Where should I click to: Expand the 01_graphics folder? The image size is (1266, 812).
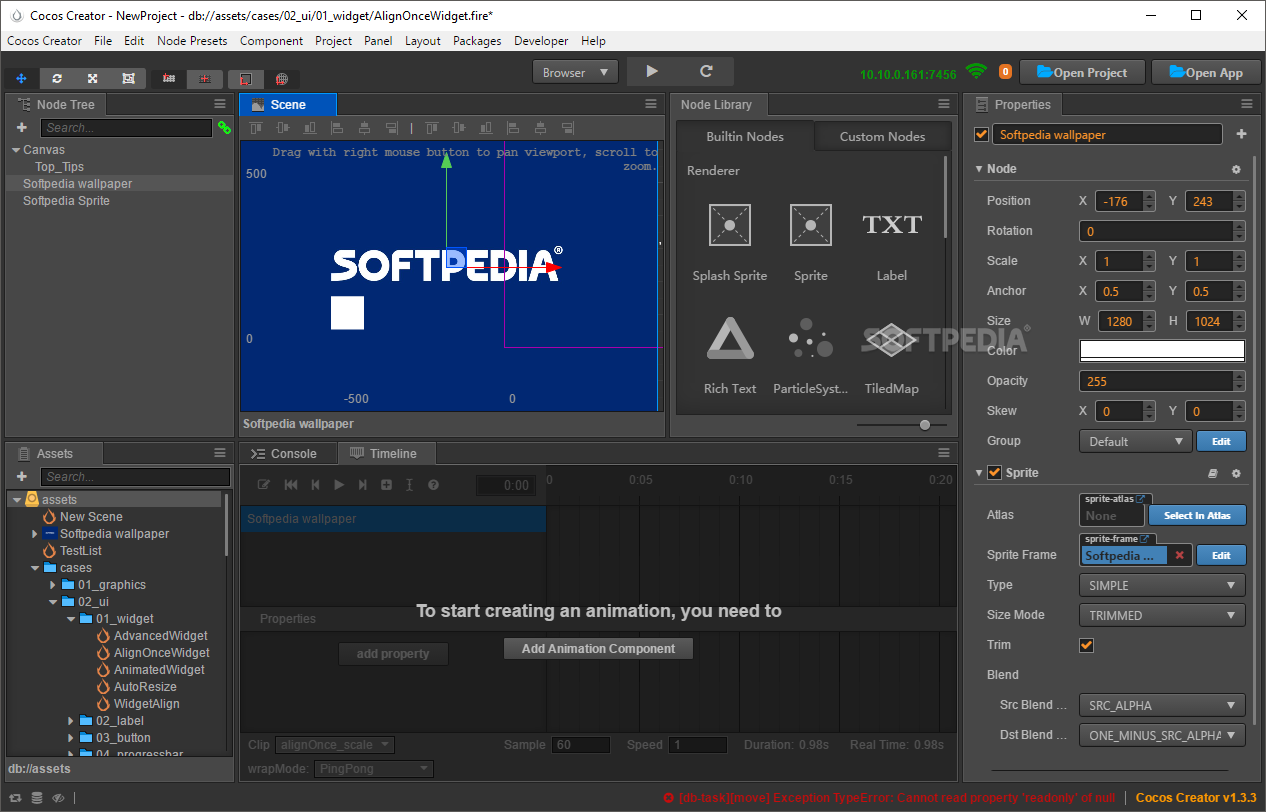[x=52, y=585]
